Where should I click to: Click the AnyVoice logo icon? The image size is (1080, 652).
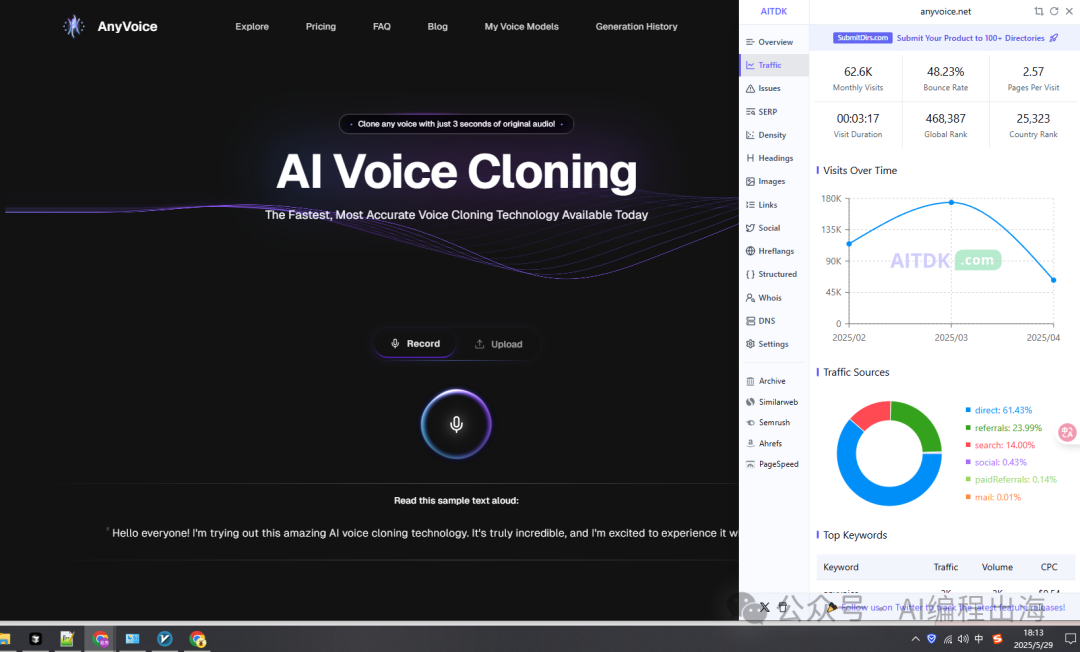click(74, 27)
